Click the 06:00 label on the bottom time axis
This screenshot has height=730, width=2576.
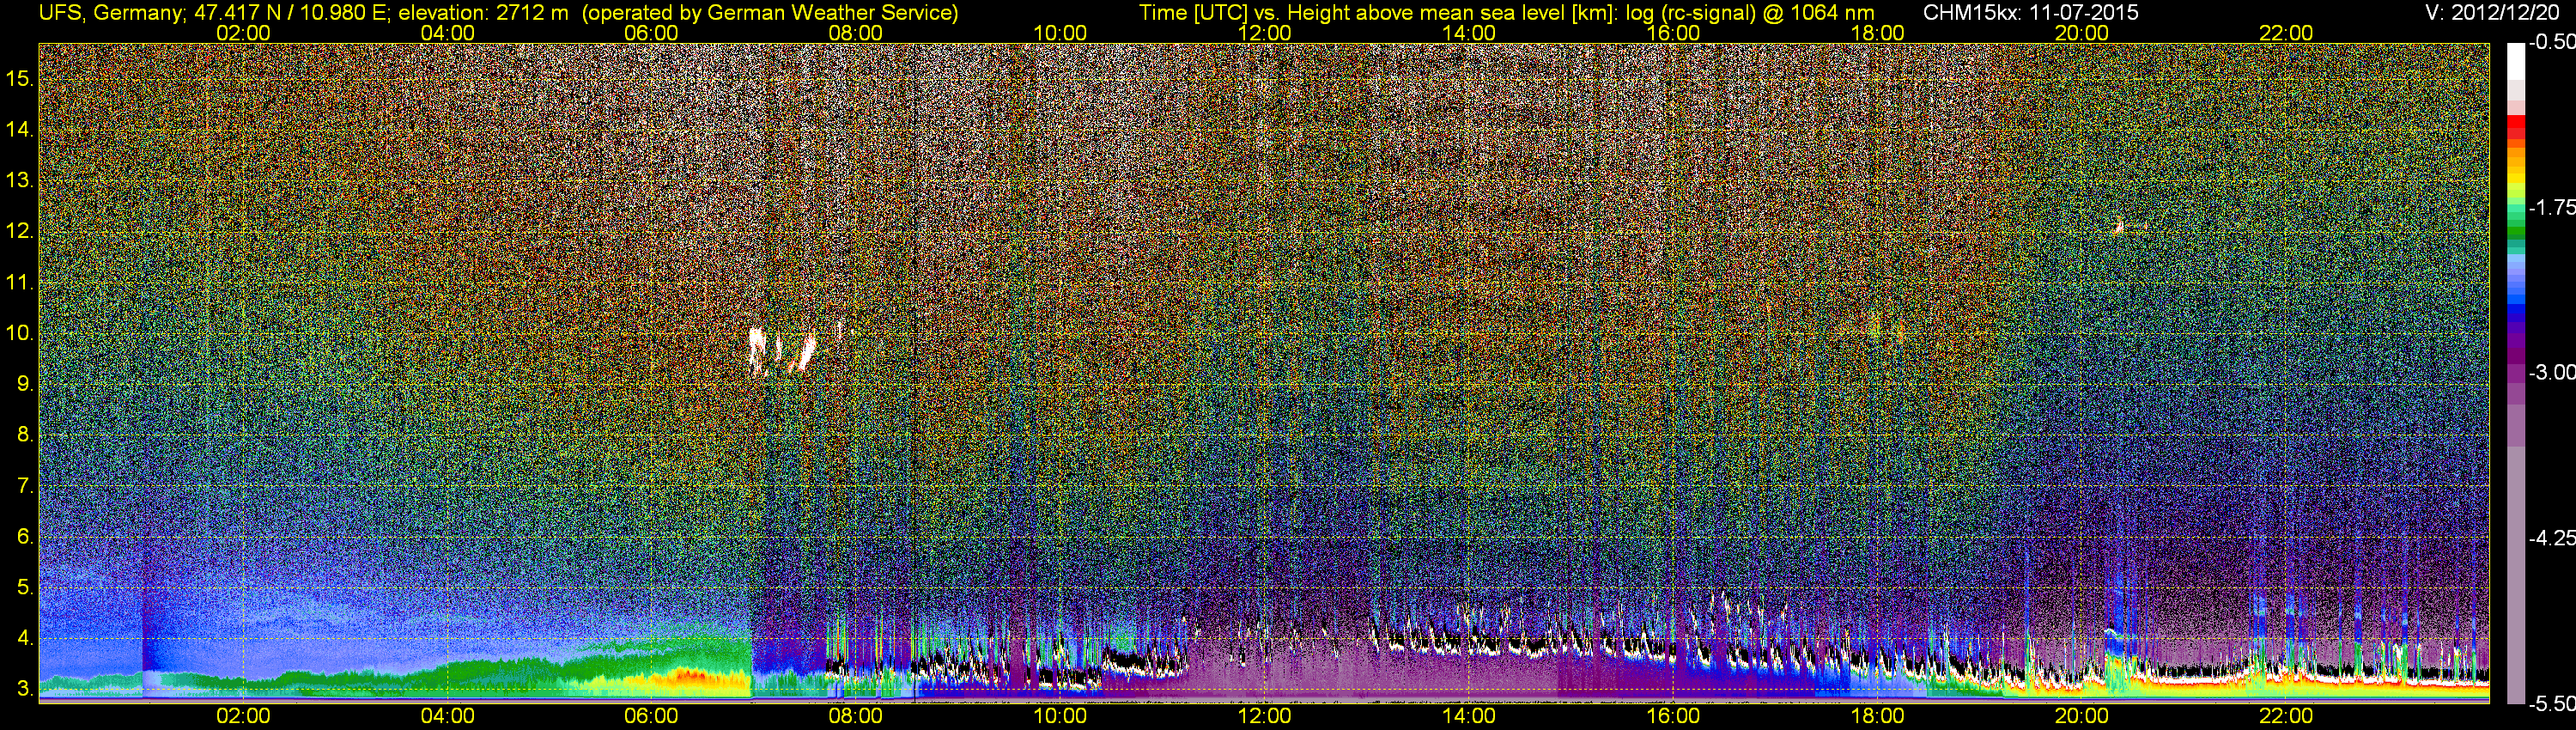[651, 716]
